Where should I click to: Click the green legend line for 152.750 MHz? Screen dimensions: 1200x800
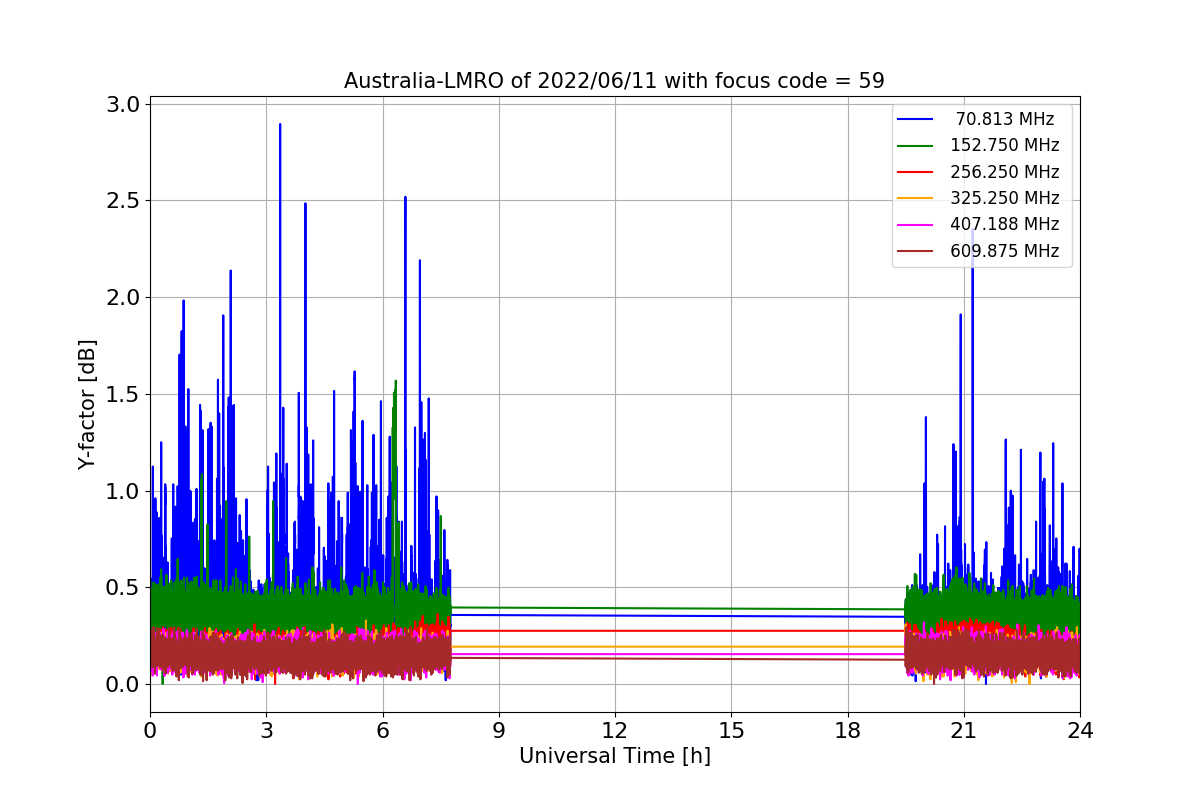point(915,146)
